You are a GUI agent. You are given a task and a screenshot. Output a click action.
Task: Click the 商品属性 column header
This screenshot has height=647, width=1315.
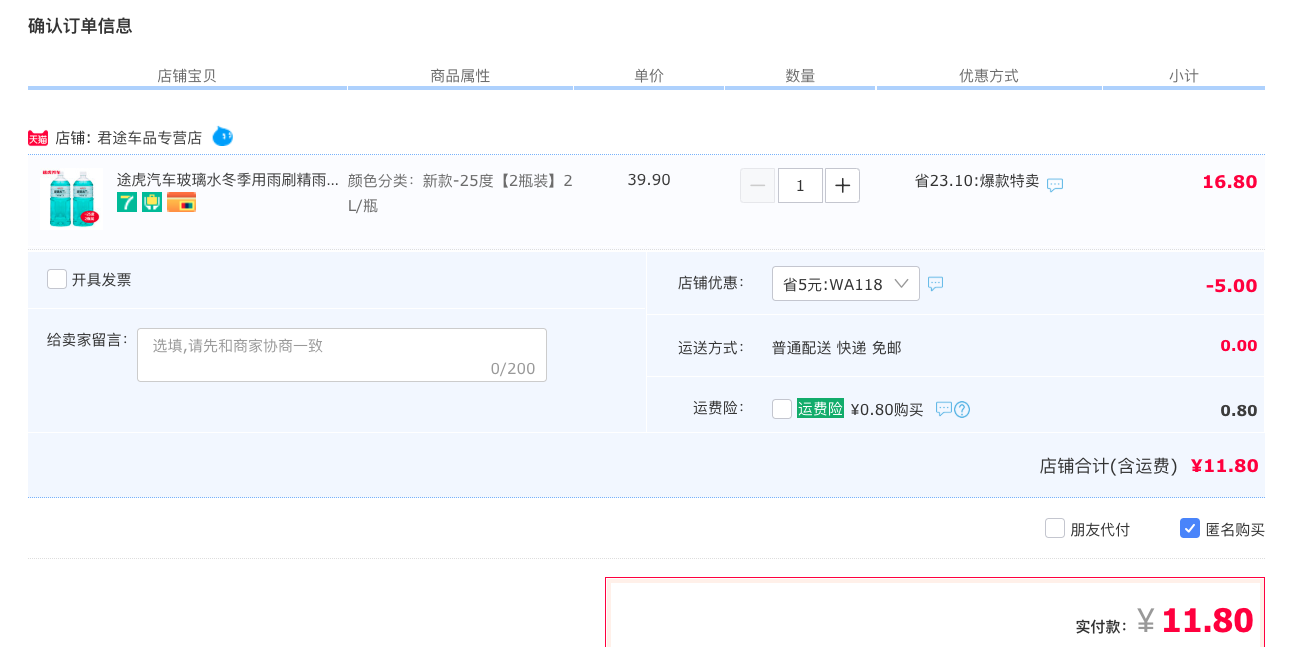(x=460, y=76)
